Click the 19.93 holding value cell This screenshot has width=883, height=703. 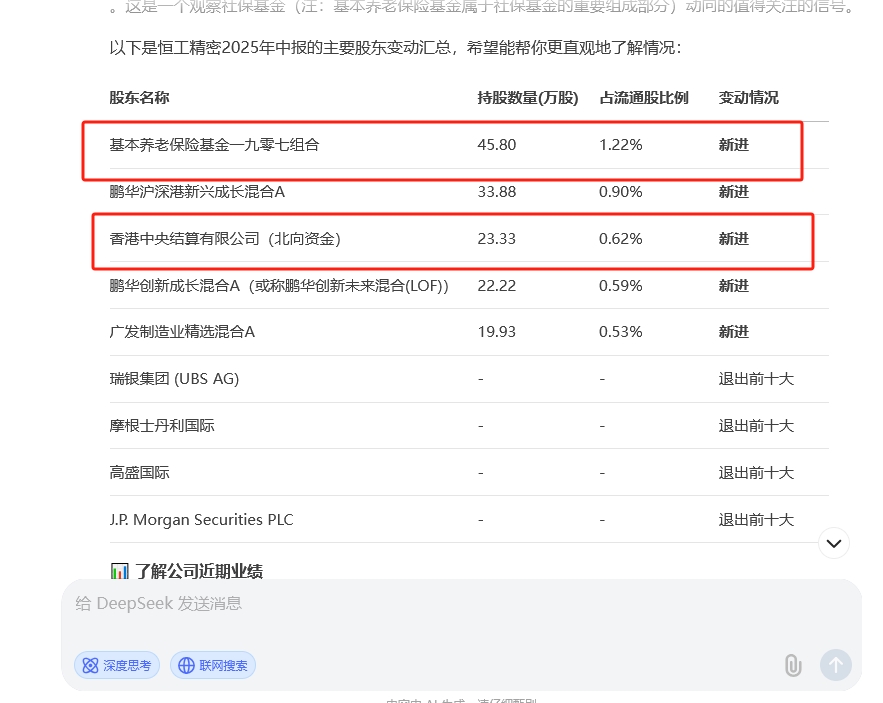pos(497,332)
